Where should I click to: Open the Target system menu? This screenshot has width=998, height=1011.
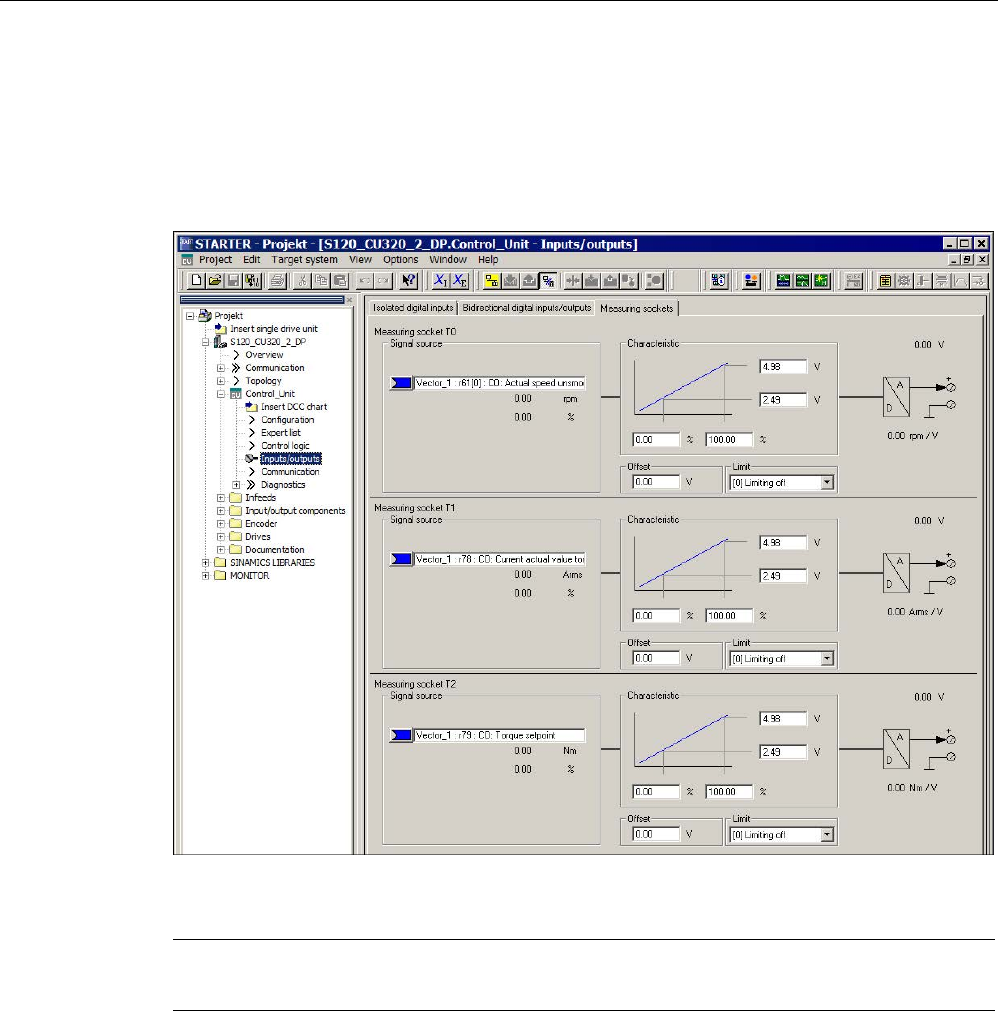[x=304, y=259]
